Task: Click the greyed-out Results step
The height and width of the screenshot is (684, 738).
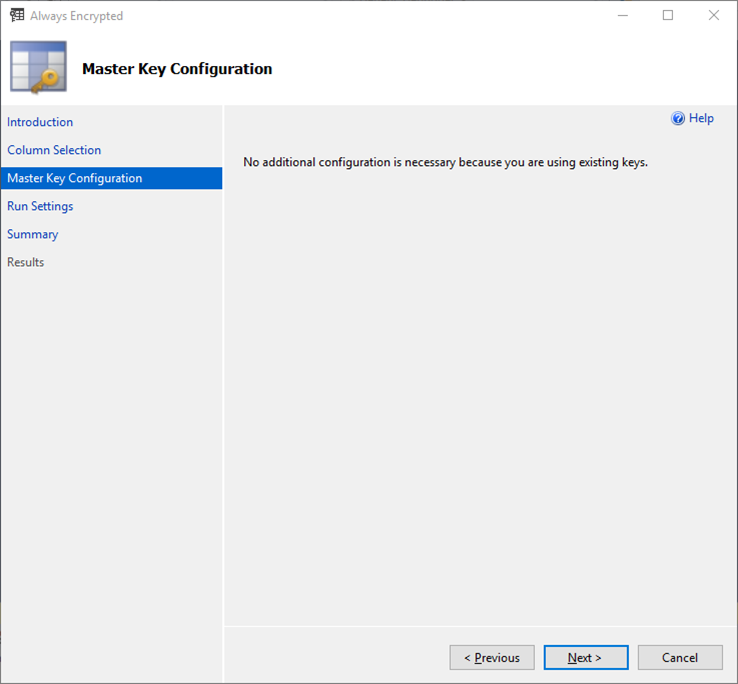Action: coord(26,262)
